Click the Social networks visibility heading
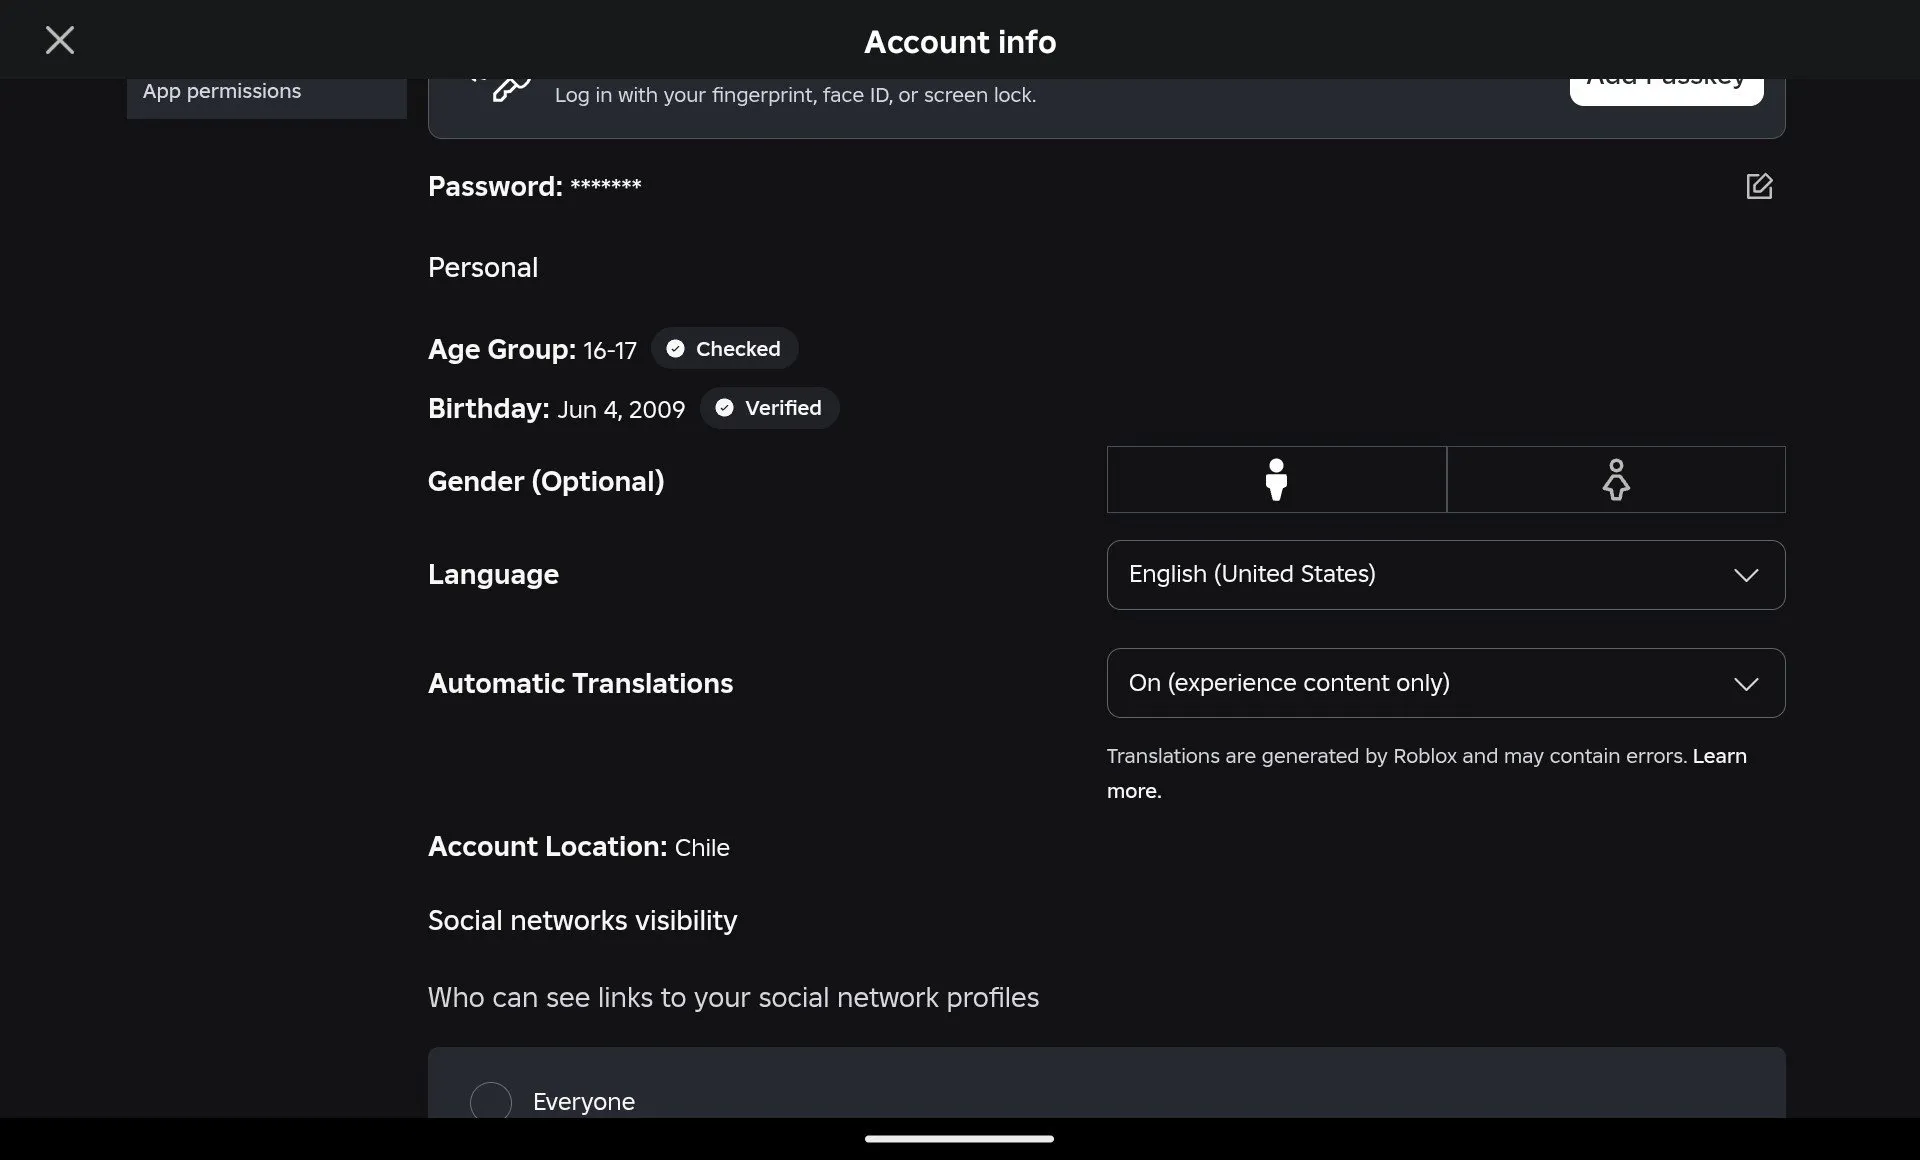1920x1160 pixels. point(582,920)
